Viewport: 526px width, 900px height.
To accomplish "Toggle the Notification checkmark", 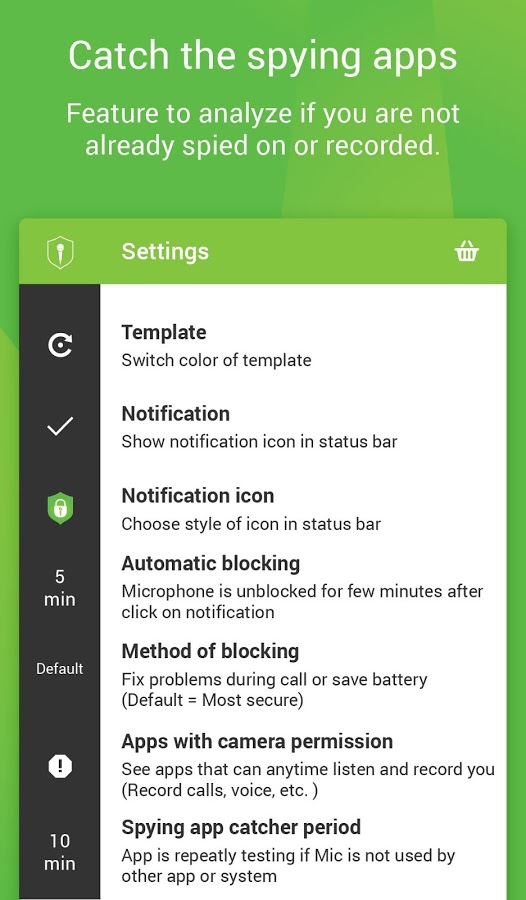I will tap(60, 426).
